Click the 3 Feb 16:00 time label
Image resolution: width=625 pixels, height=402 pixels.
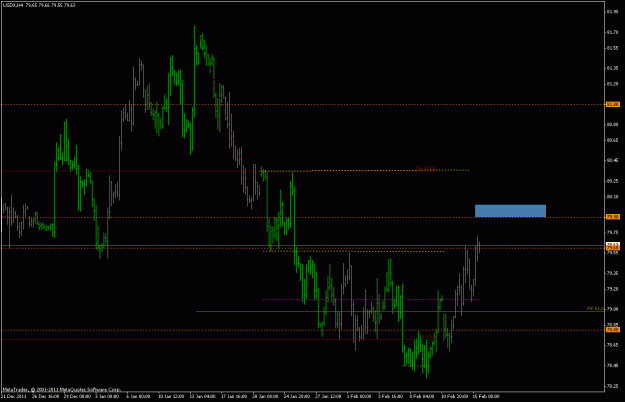[391, 396]
